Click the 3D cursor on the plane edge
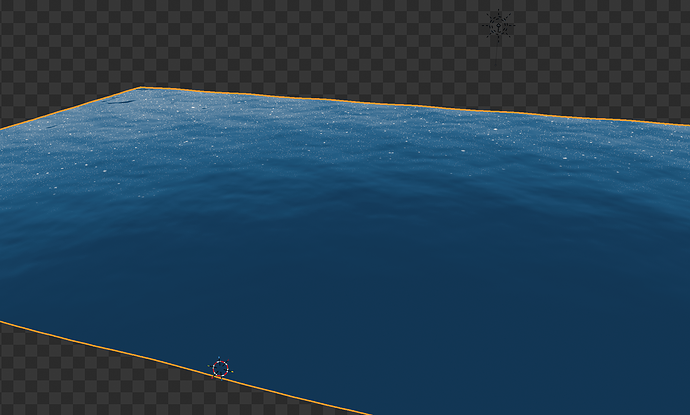This screenshot has width=690, height=415. (220, 369)
